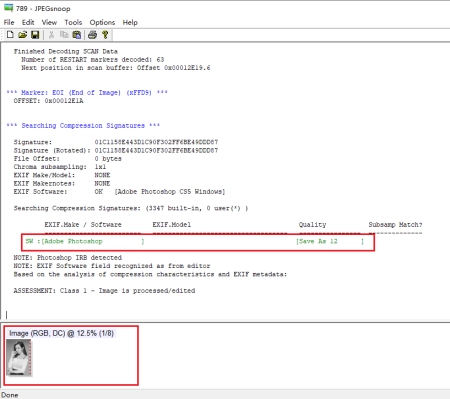The width and height of the screenshot is (450, 399).
Task: Click the '[Save As 12' quality value
Action: (330, 241)
